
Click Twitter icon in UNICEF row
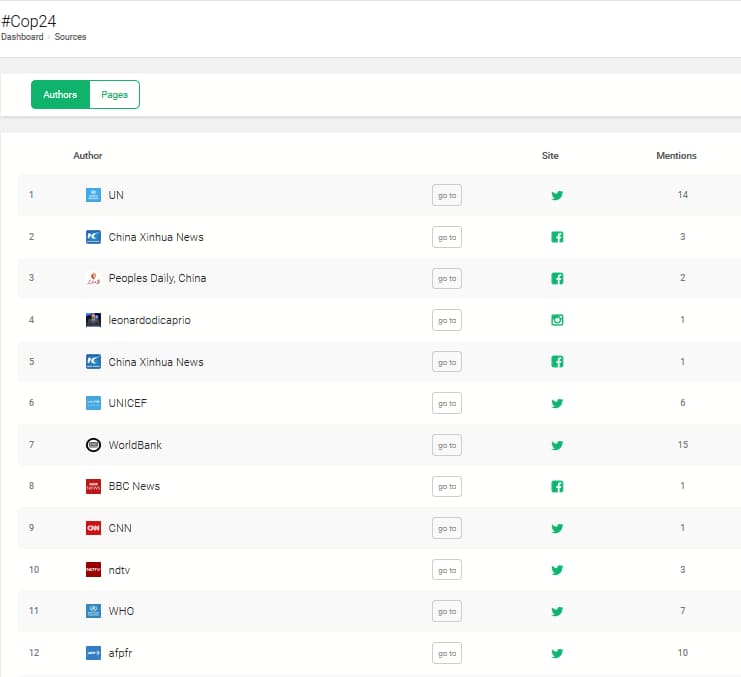point(557,403)
